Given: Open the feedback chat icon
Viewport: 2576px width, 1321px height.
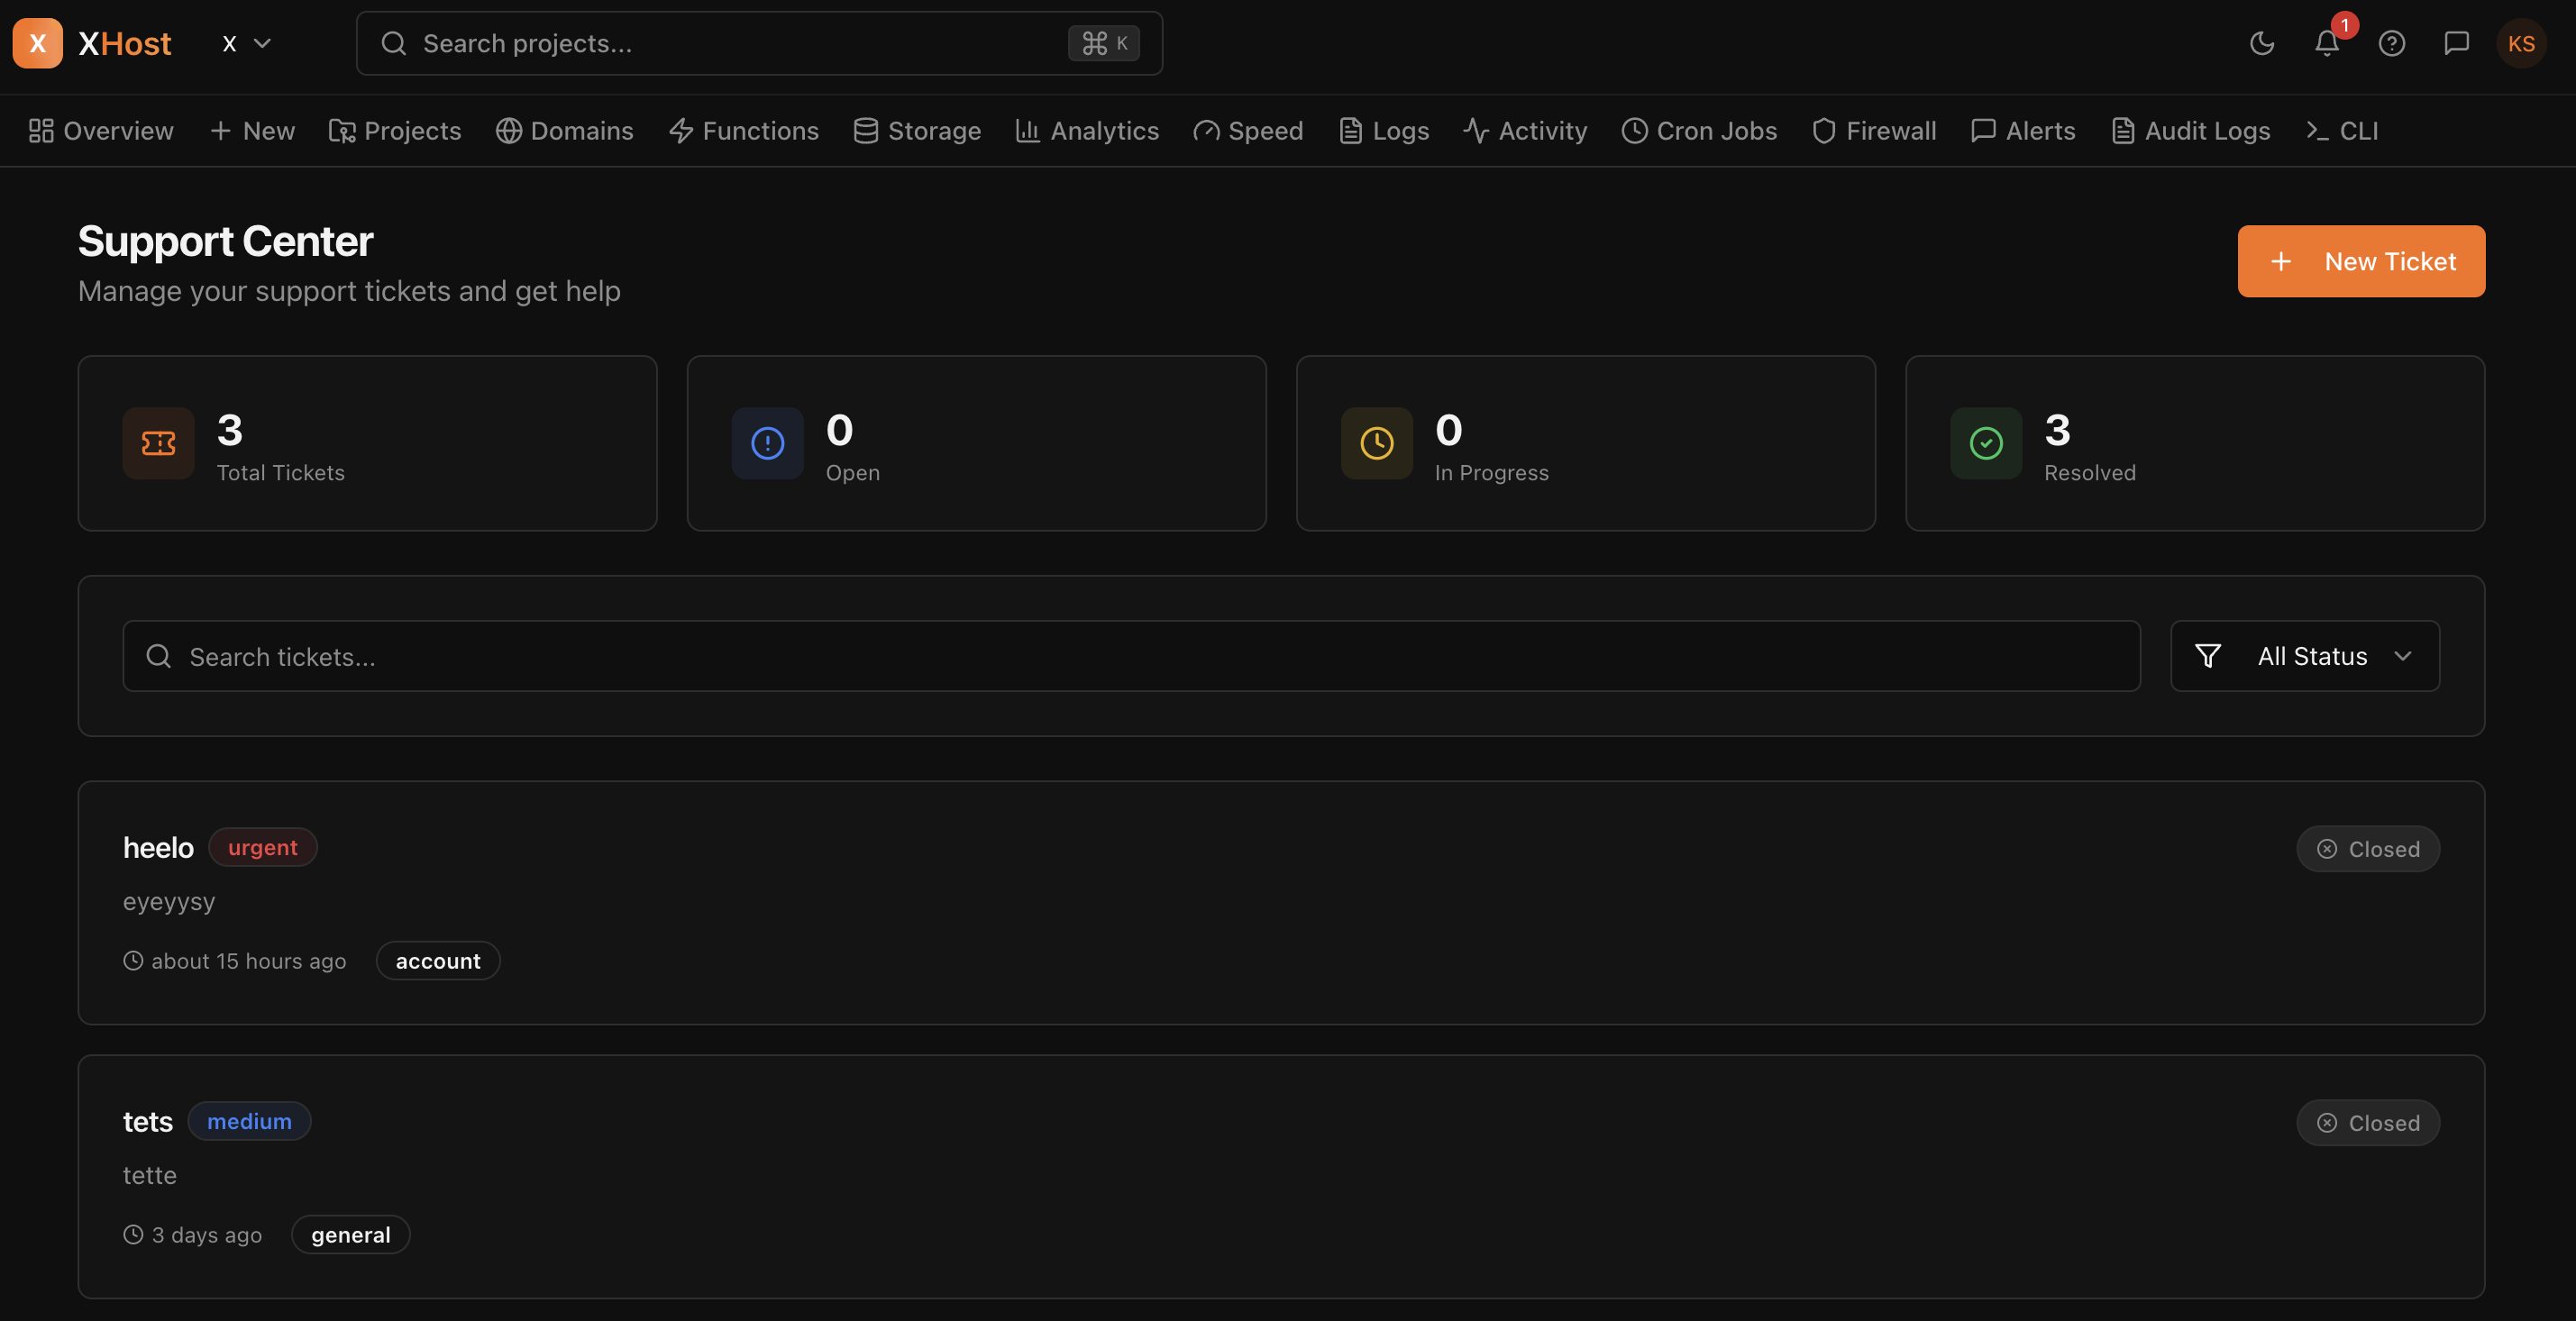Looking at the screenshot, I should point(2458,43).
